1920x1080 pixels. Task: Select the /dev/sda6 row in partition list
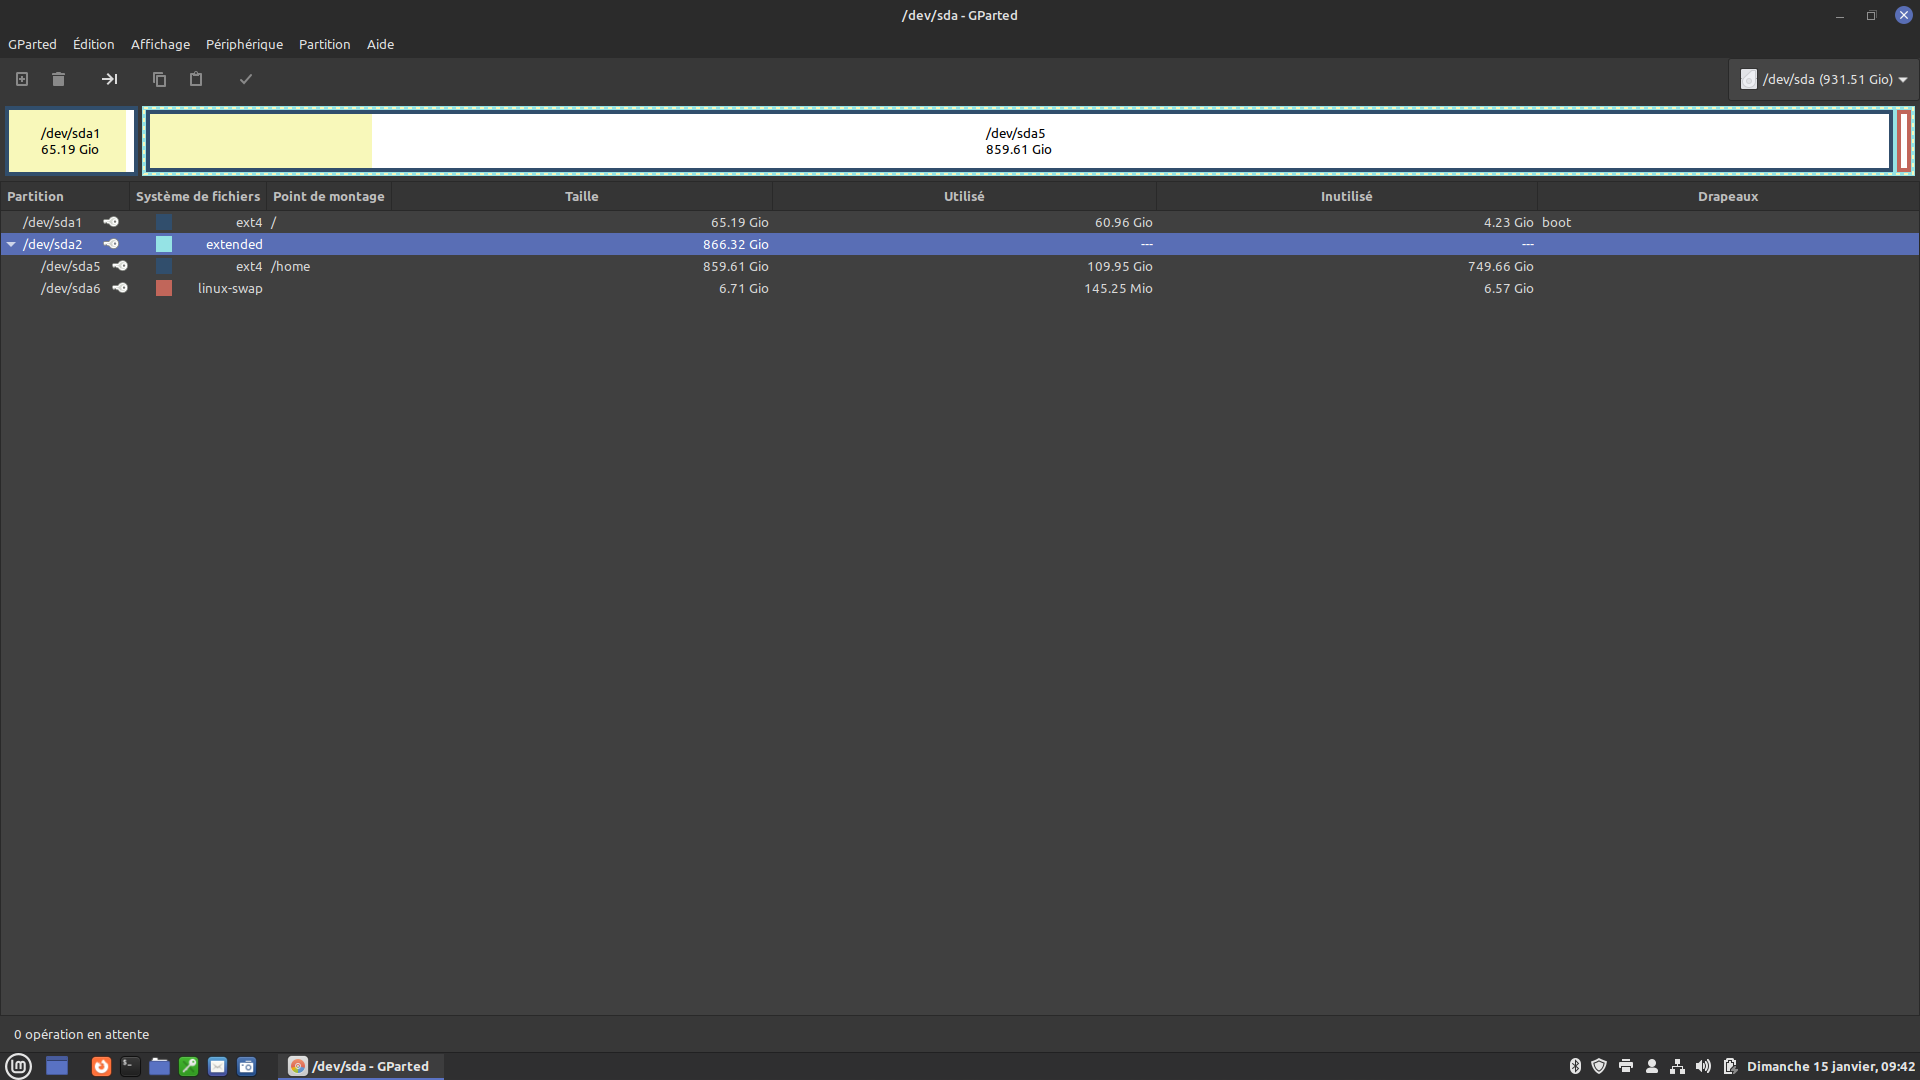pos(960,288)
